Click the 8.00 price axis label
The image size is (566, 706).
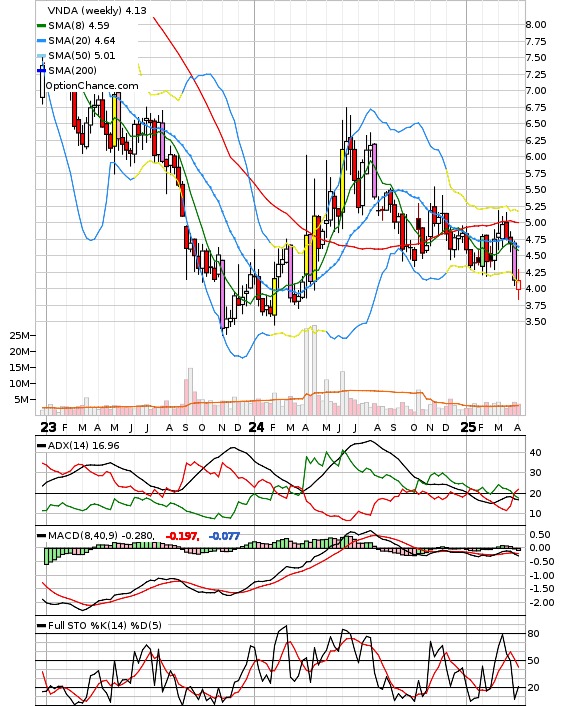(x=536, y=25)
